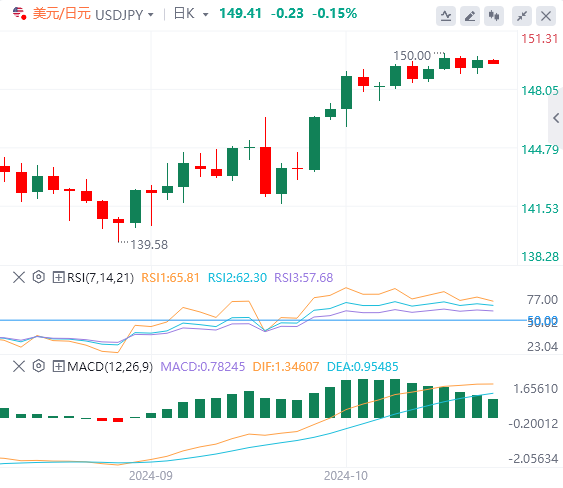Remove the RSI indicator panel
The height and width of the screenshot is (488, 563).
tap(19, 277)
